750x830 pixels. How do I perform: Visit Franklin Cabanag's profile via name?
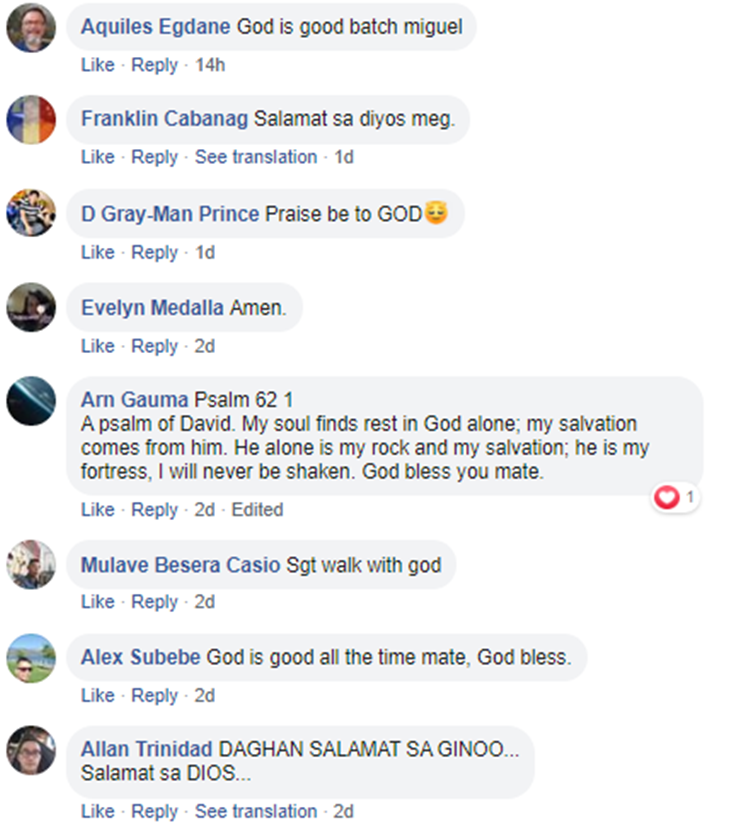pyautogui.click(x=164, y=119)
